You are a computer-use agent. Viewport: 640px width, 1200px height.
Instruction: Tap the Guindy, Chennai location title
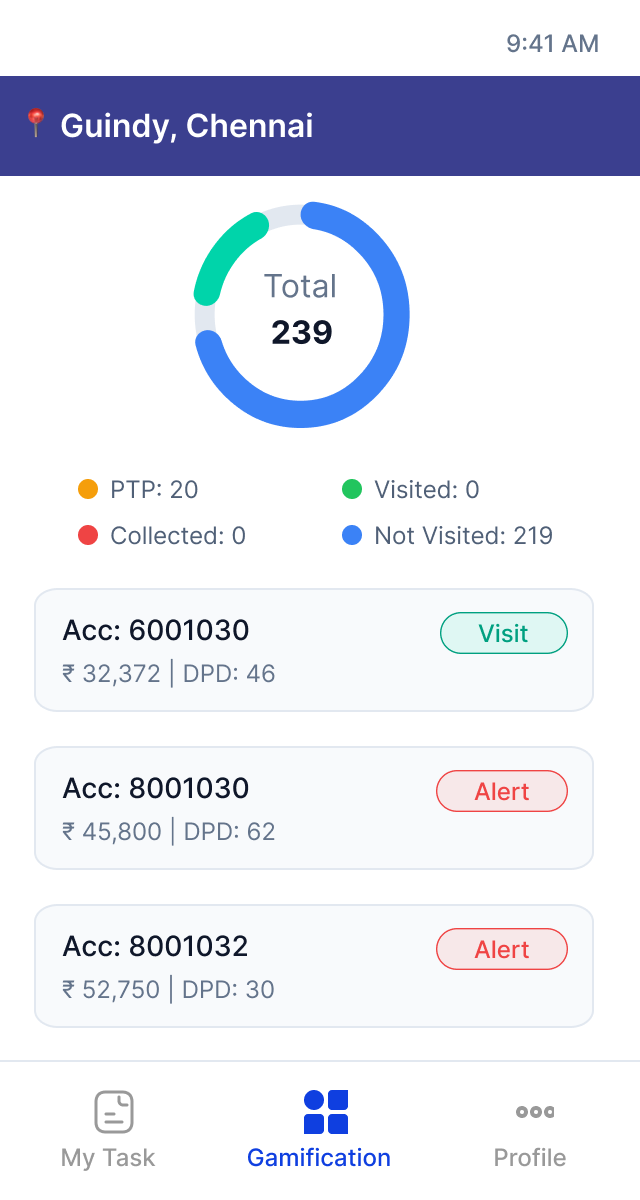(187, 126)
